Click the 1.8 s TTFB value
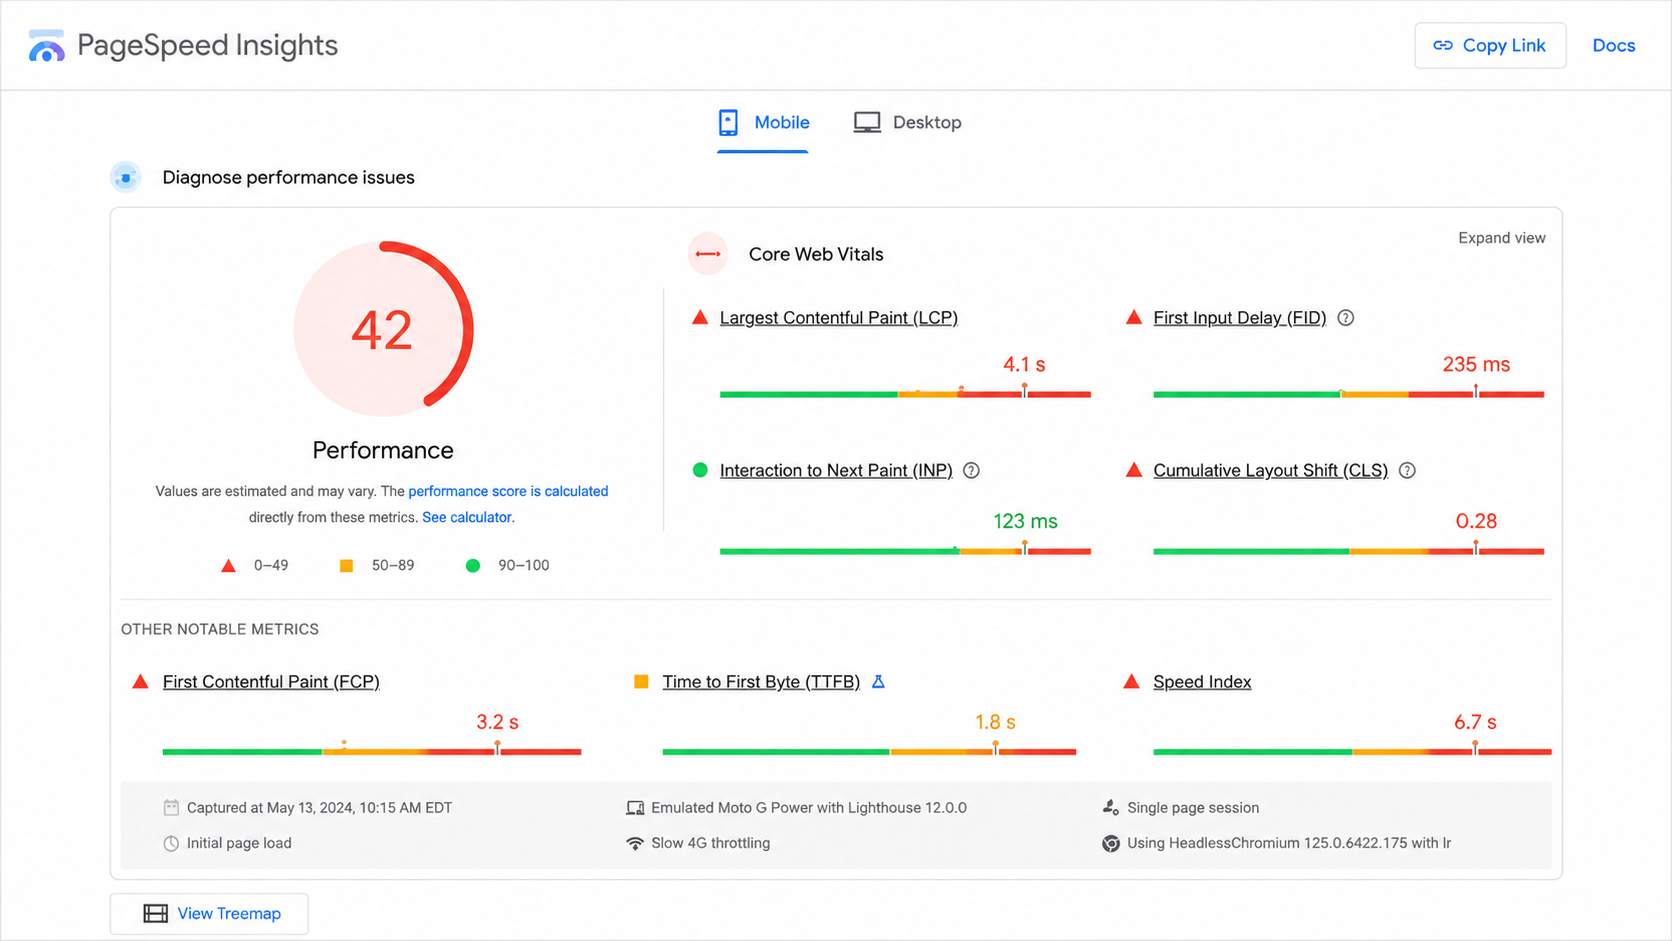Image resolution: width=1672 pixels, height=941 pixels. click(x=995, y=722)
